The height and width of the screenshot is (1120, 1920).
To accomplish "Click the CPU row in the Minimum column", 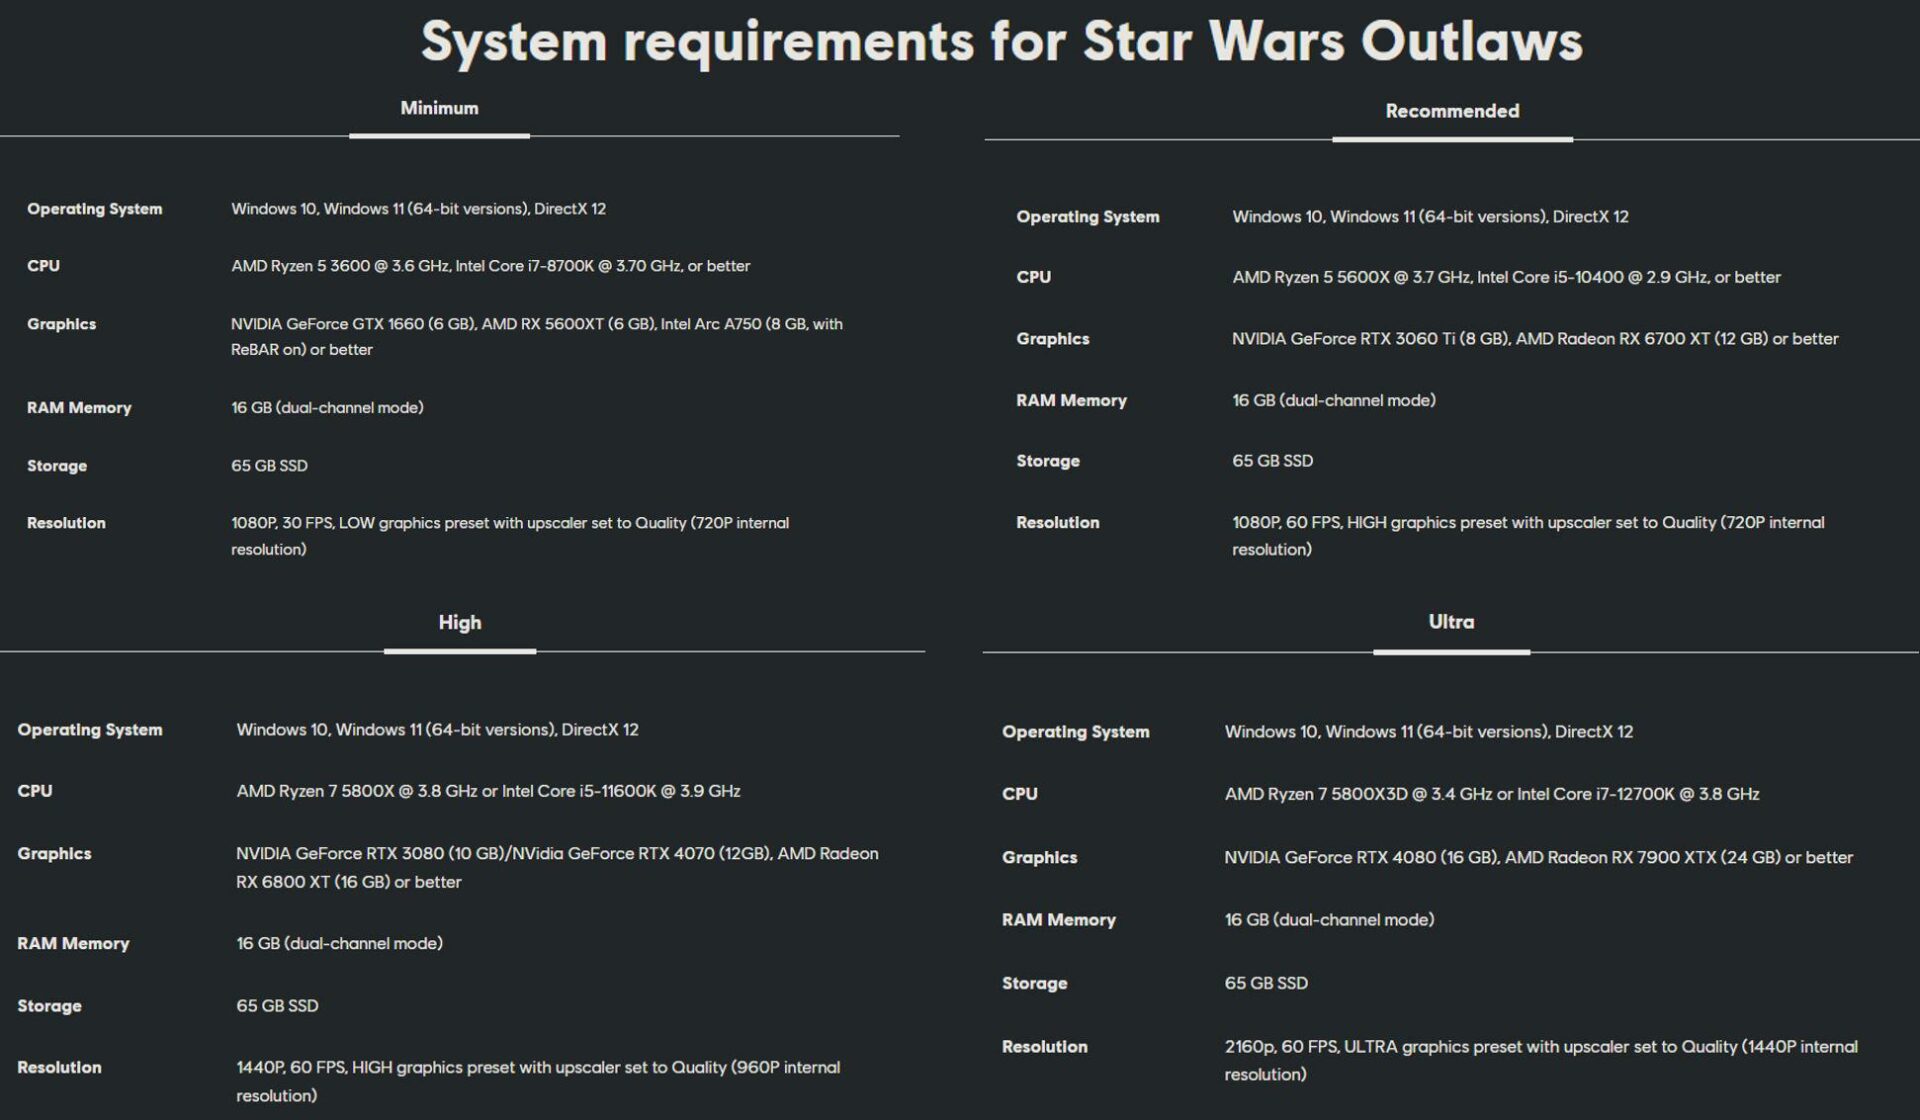I will (42, 265).
